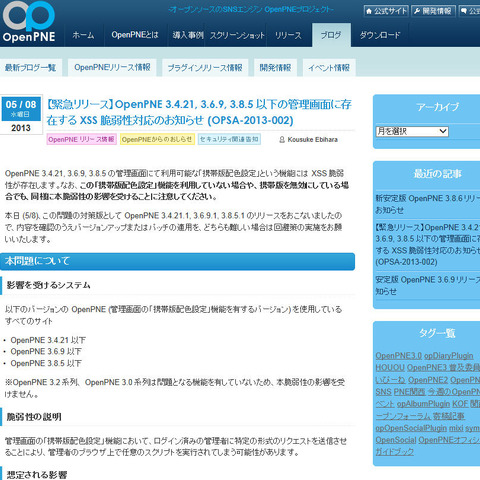Open OpenPNEとは navigation item

[135, 35]
